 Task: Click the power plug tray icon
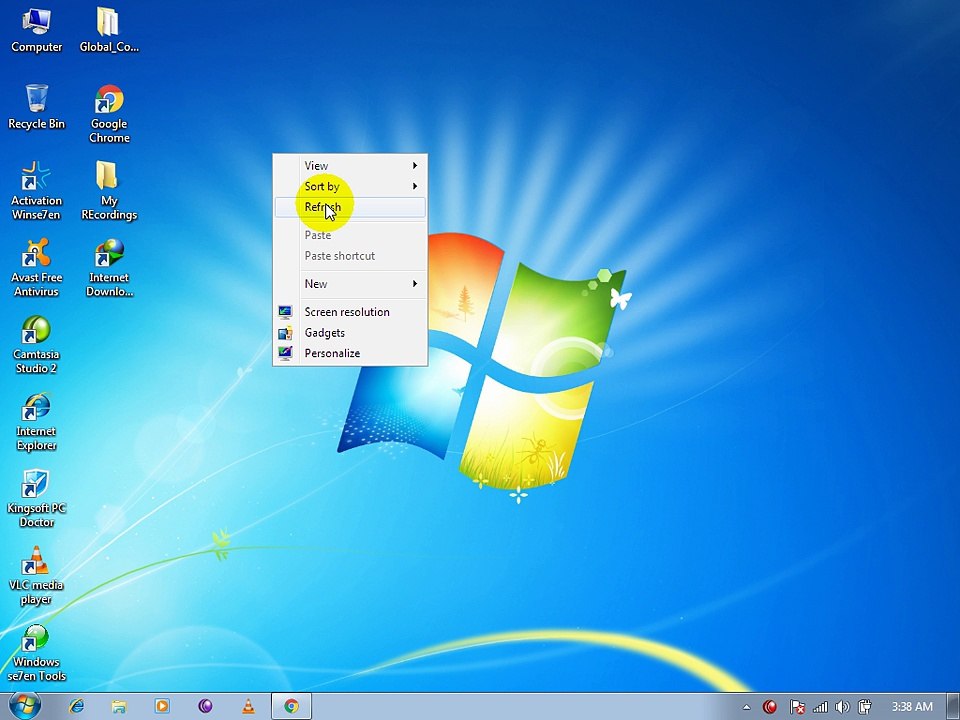864,707
